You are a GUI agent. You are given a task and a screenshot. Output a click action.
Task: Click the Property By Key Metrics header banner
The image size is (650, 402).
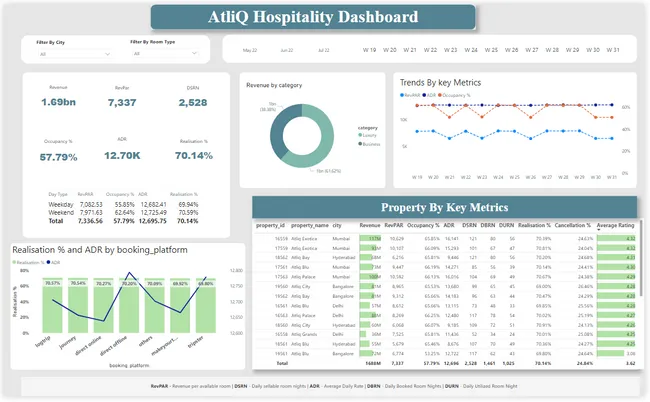point(444,207)
